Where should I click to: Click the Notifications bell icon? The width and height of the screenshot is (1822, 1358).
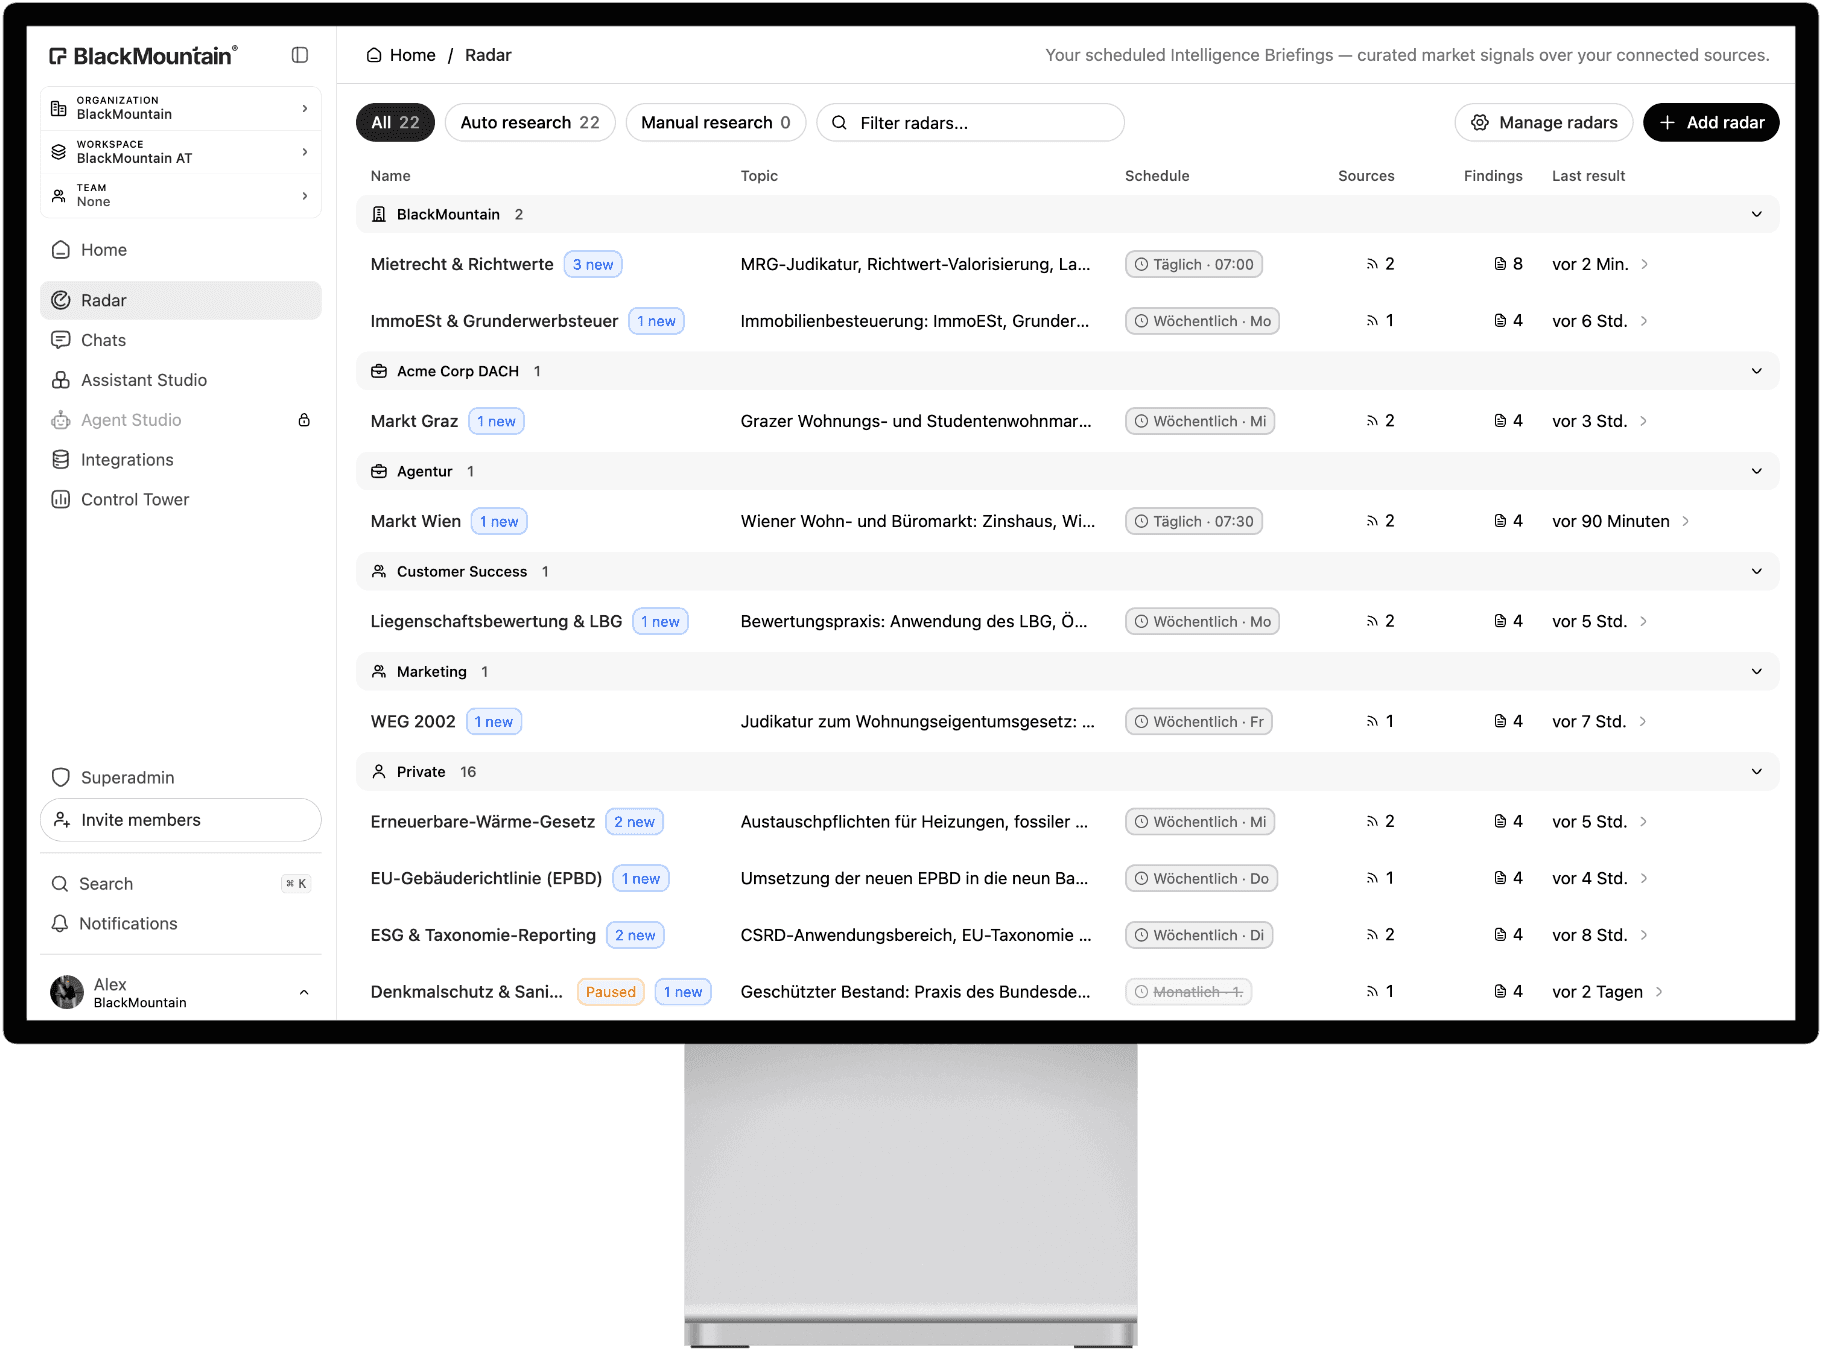pos(60,924)
